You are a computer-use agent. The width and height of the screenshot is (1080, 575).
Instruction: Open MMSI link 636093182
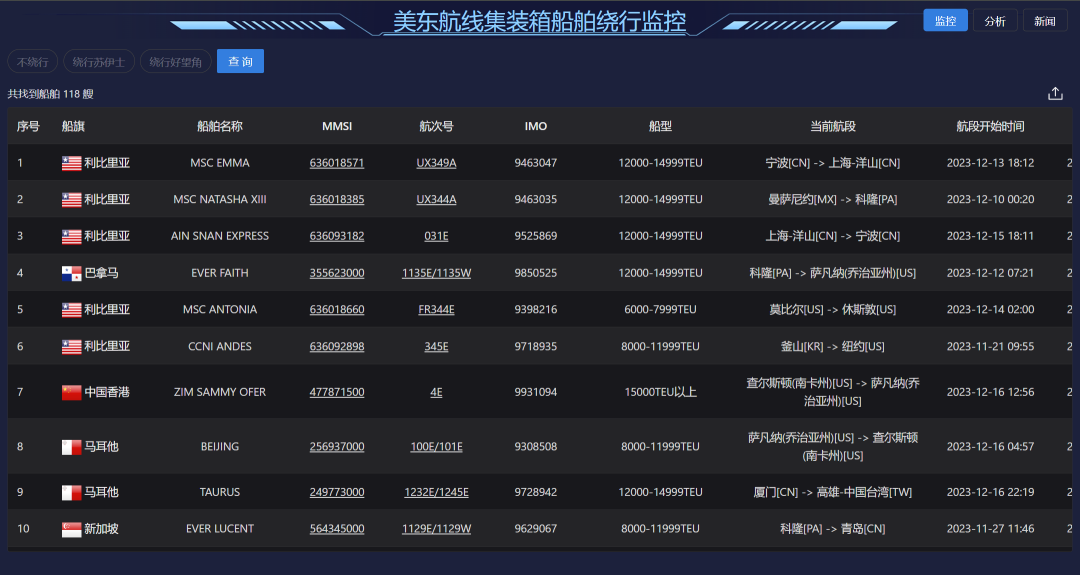(337, 236)
